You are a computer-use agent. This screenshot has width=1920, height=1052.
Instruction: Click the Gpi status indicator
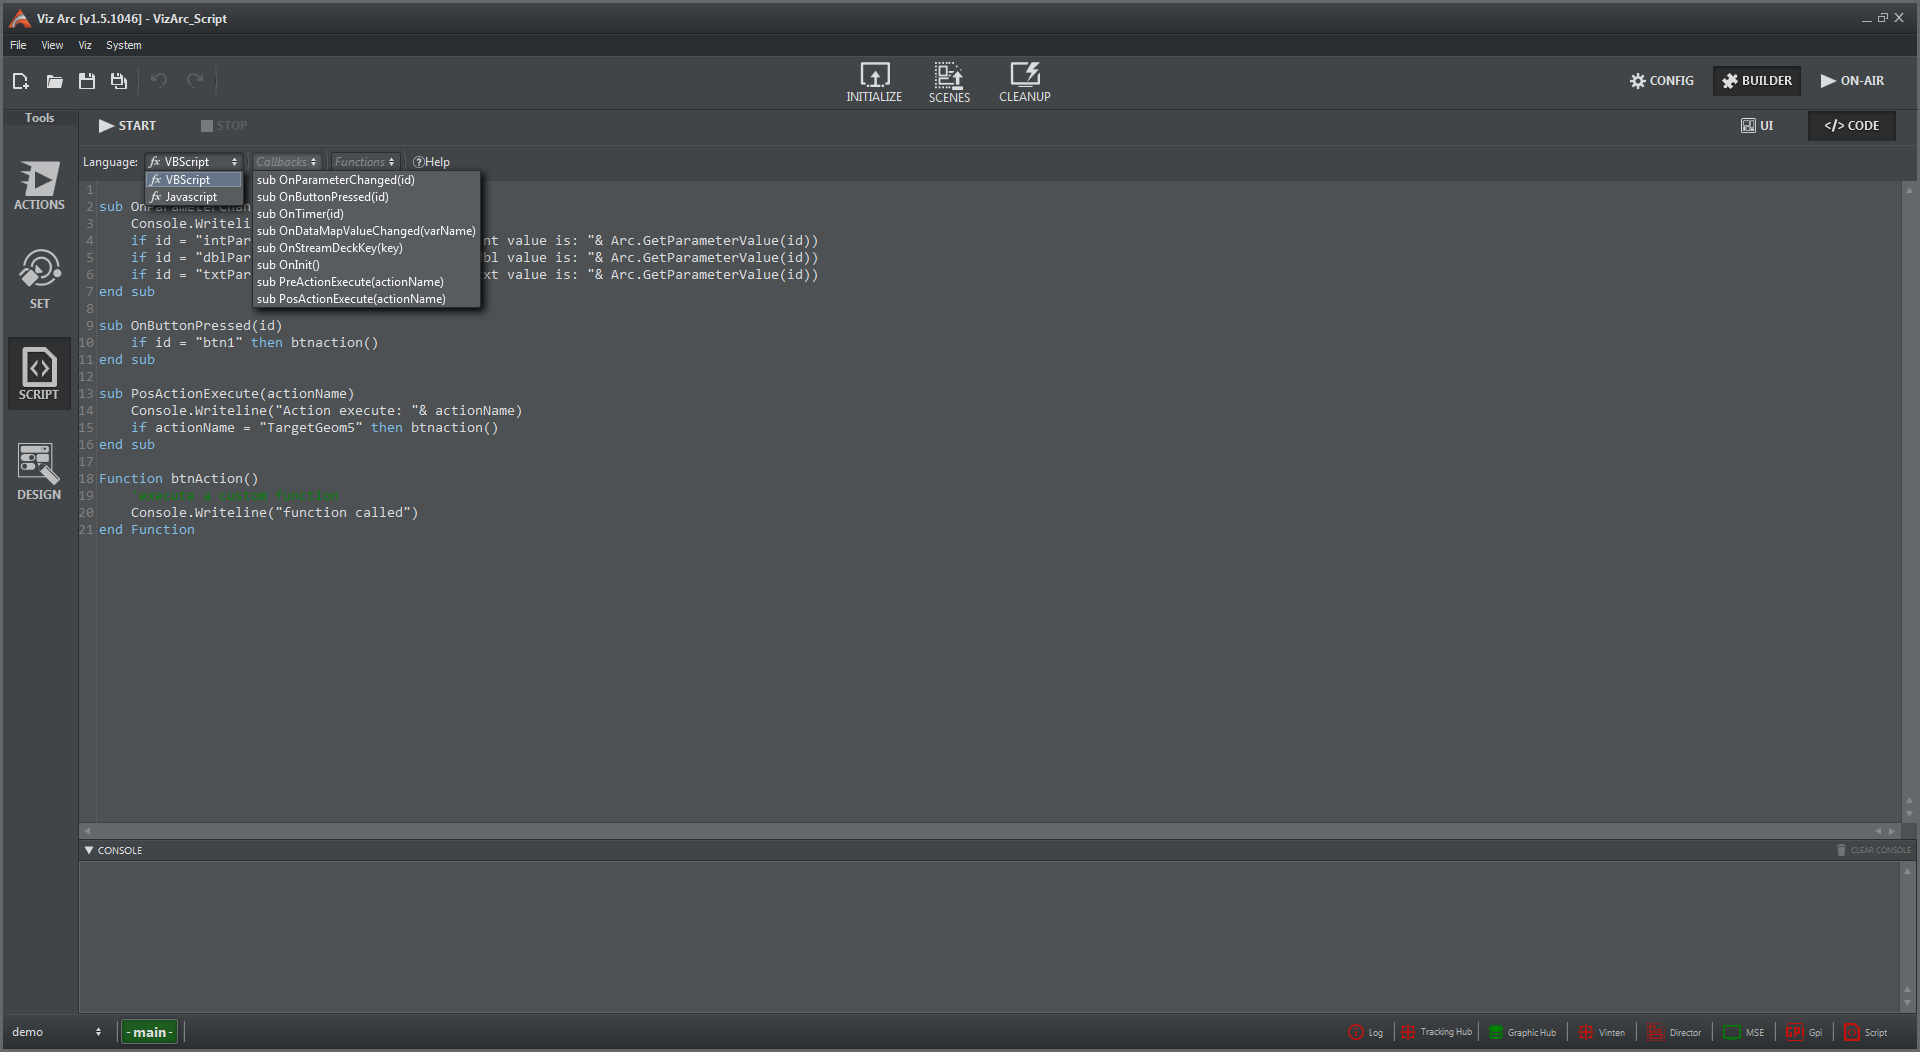click(x=1804, y=1032)
